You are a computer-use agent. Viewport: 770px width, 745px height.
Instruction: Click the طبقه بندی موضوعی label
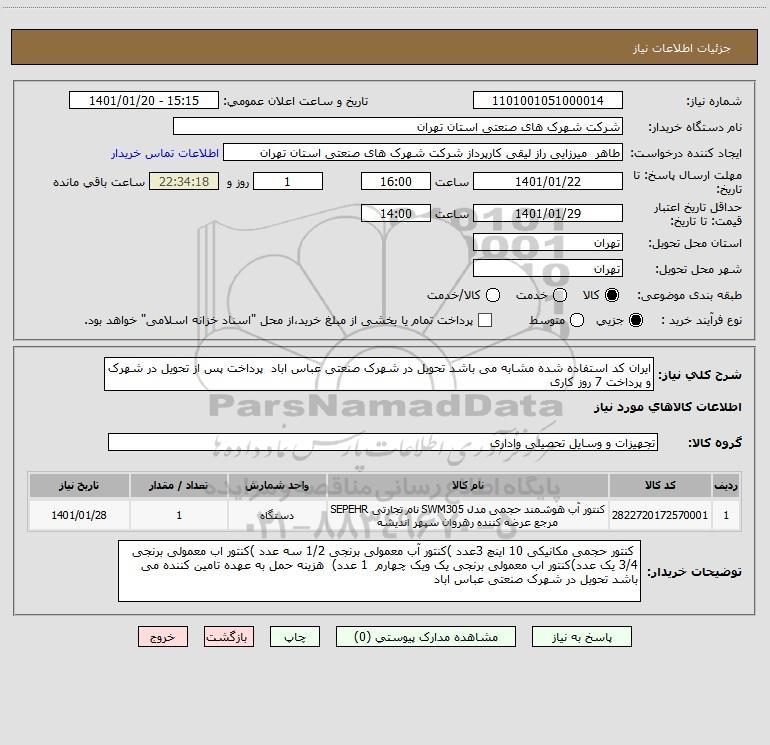click(x=689, y=296)
